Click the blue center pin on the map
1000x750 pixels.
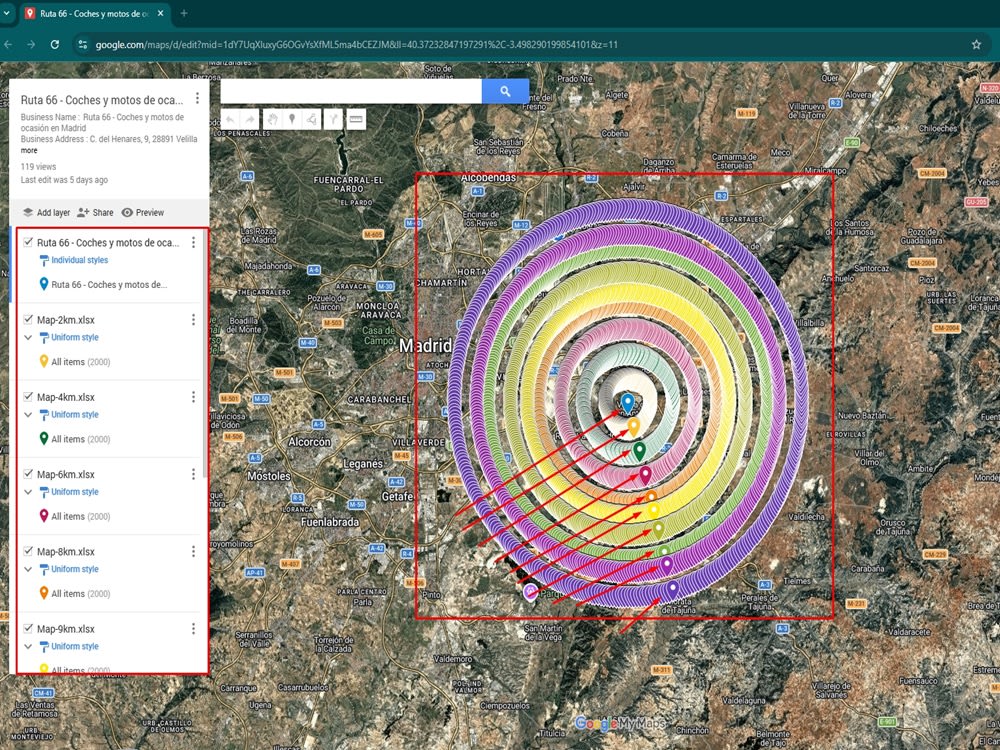[x=628, y=403]
